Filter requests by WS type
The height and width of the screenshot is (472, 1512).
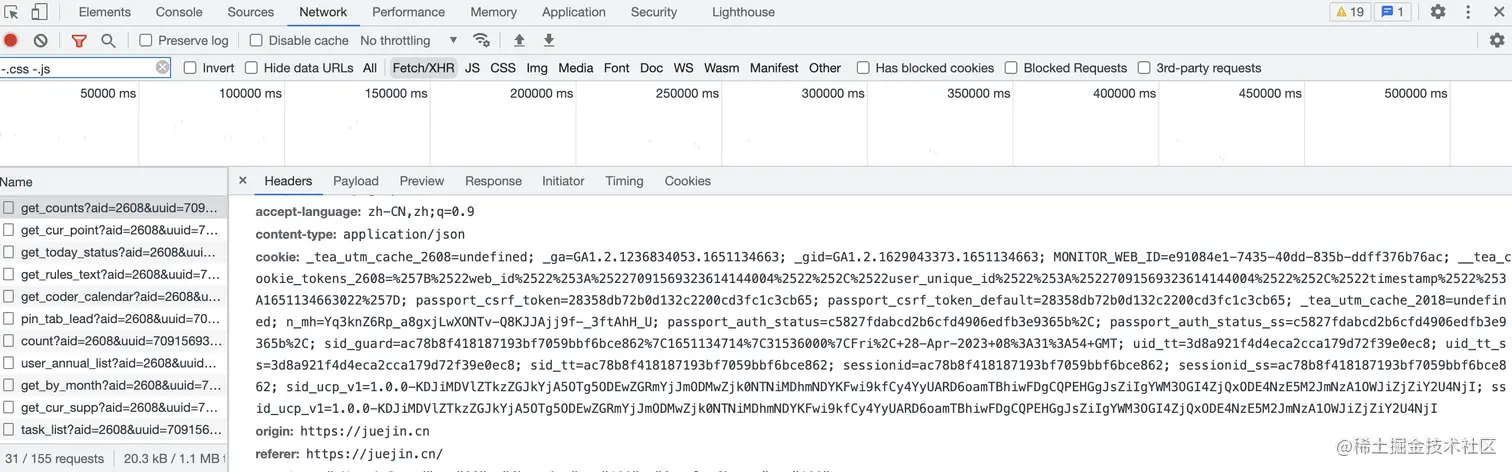(x=683, y=68)
